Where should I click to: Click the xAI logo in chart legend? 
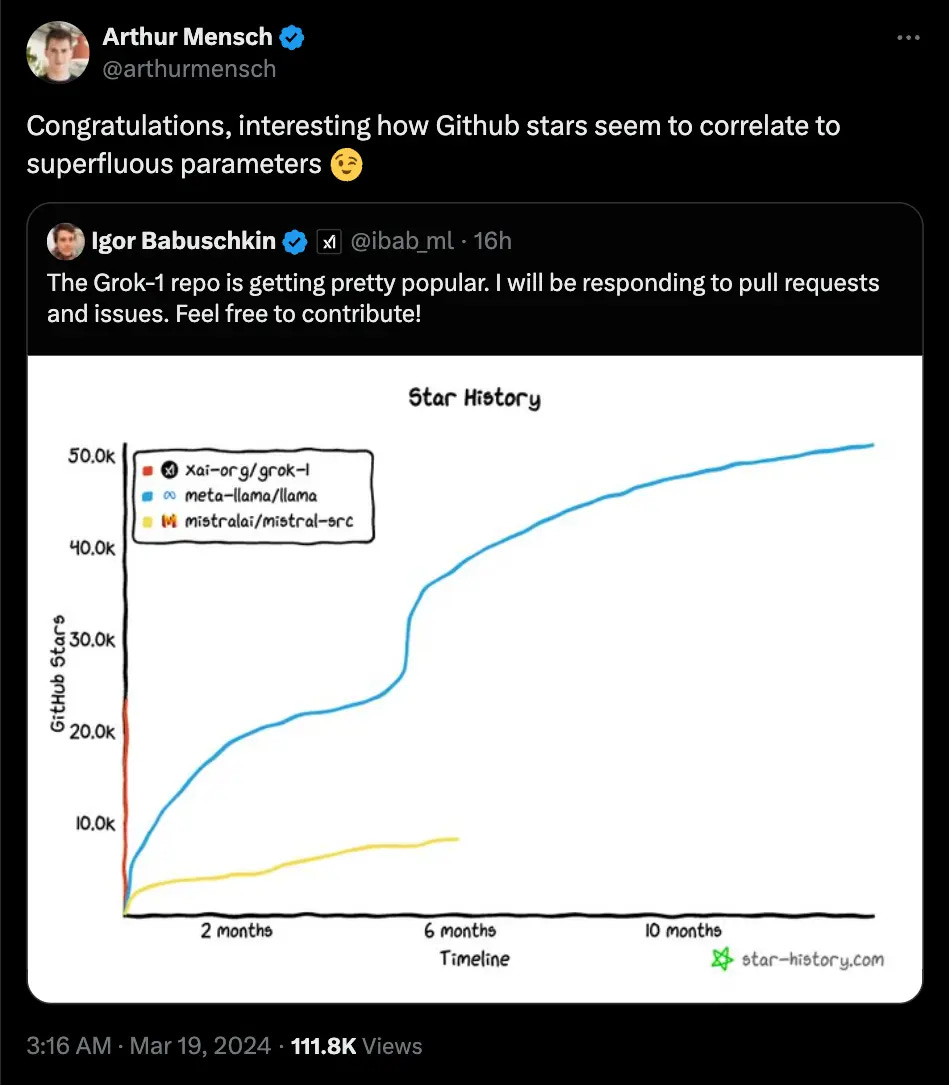point(170,470)
